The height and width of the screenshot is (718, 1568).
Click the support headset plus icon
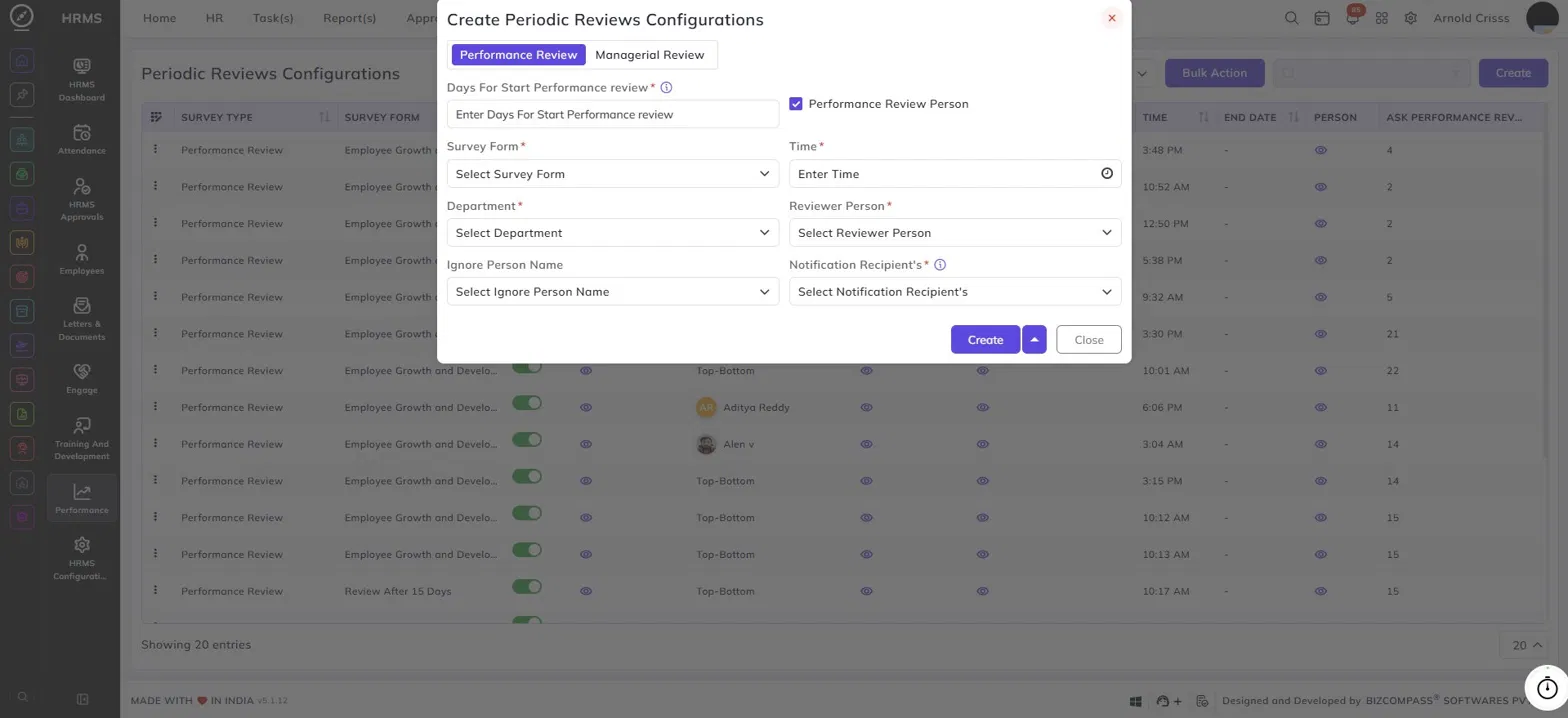(x=1169, y=701)
